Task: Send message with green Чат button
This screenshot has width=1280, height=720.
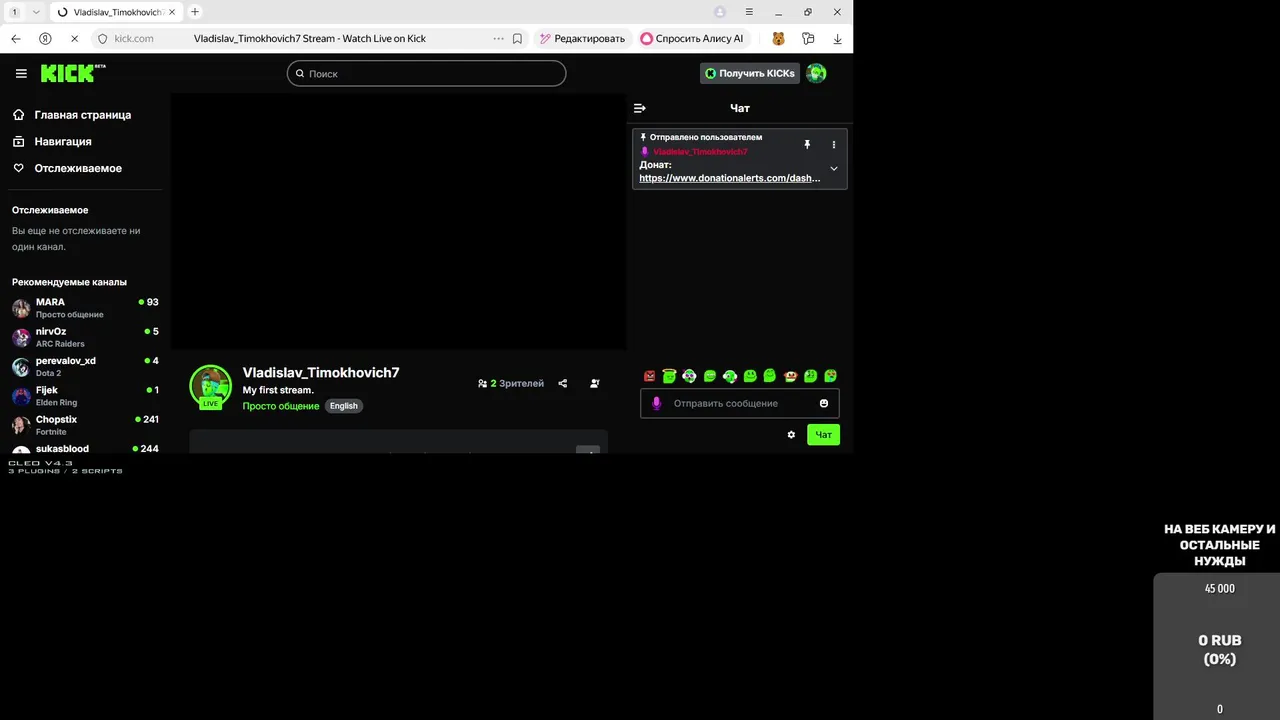Action: (823, 435)
